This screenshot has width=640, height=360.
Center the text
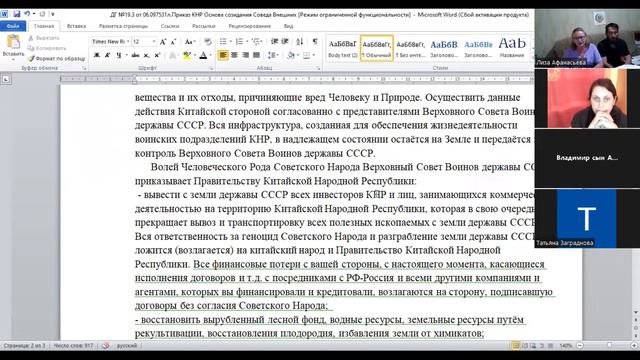[x=234, y=55]
